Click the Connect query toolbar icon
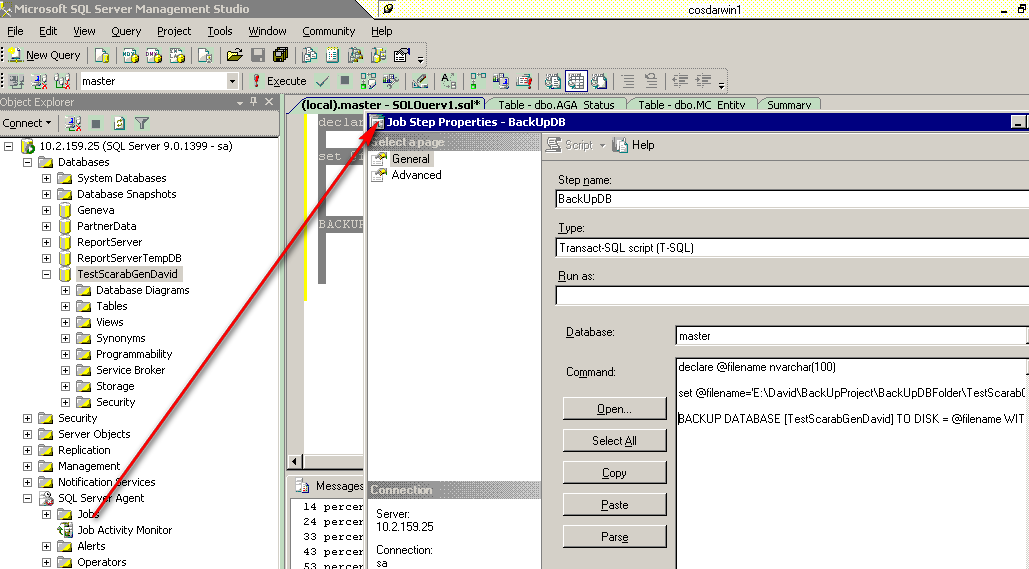The image size is (1029, 569). pos(17,81)
